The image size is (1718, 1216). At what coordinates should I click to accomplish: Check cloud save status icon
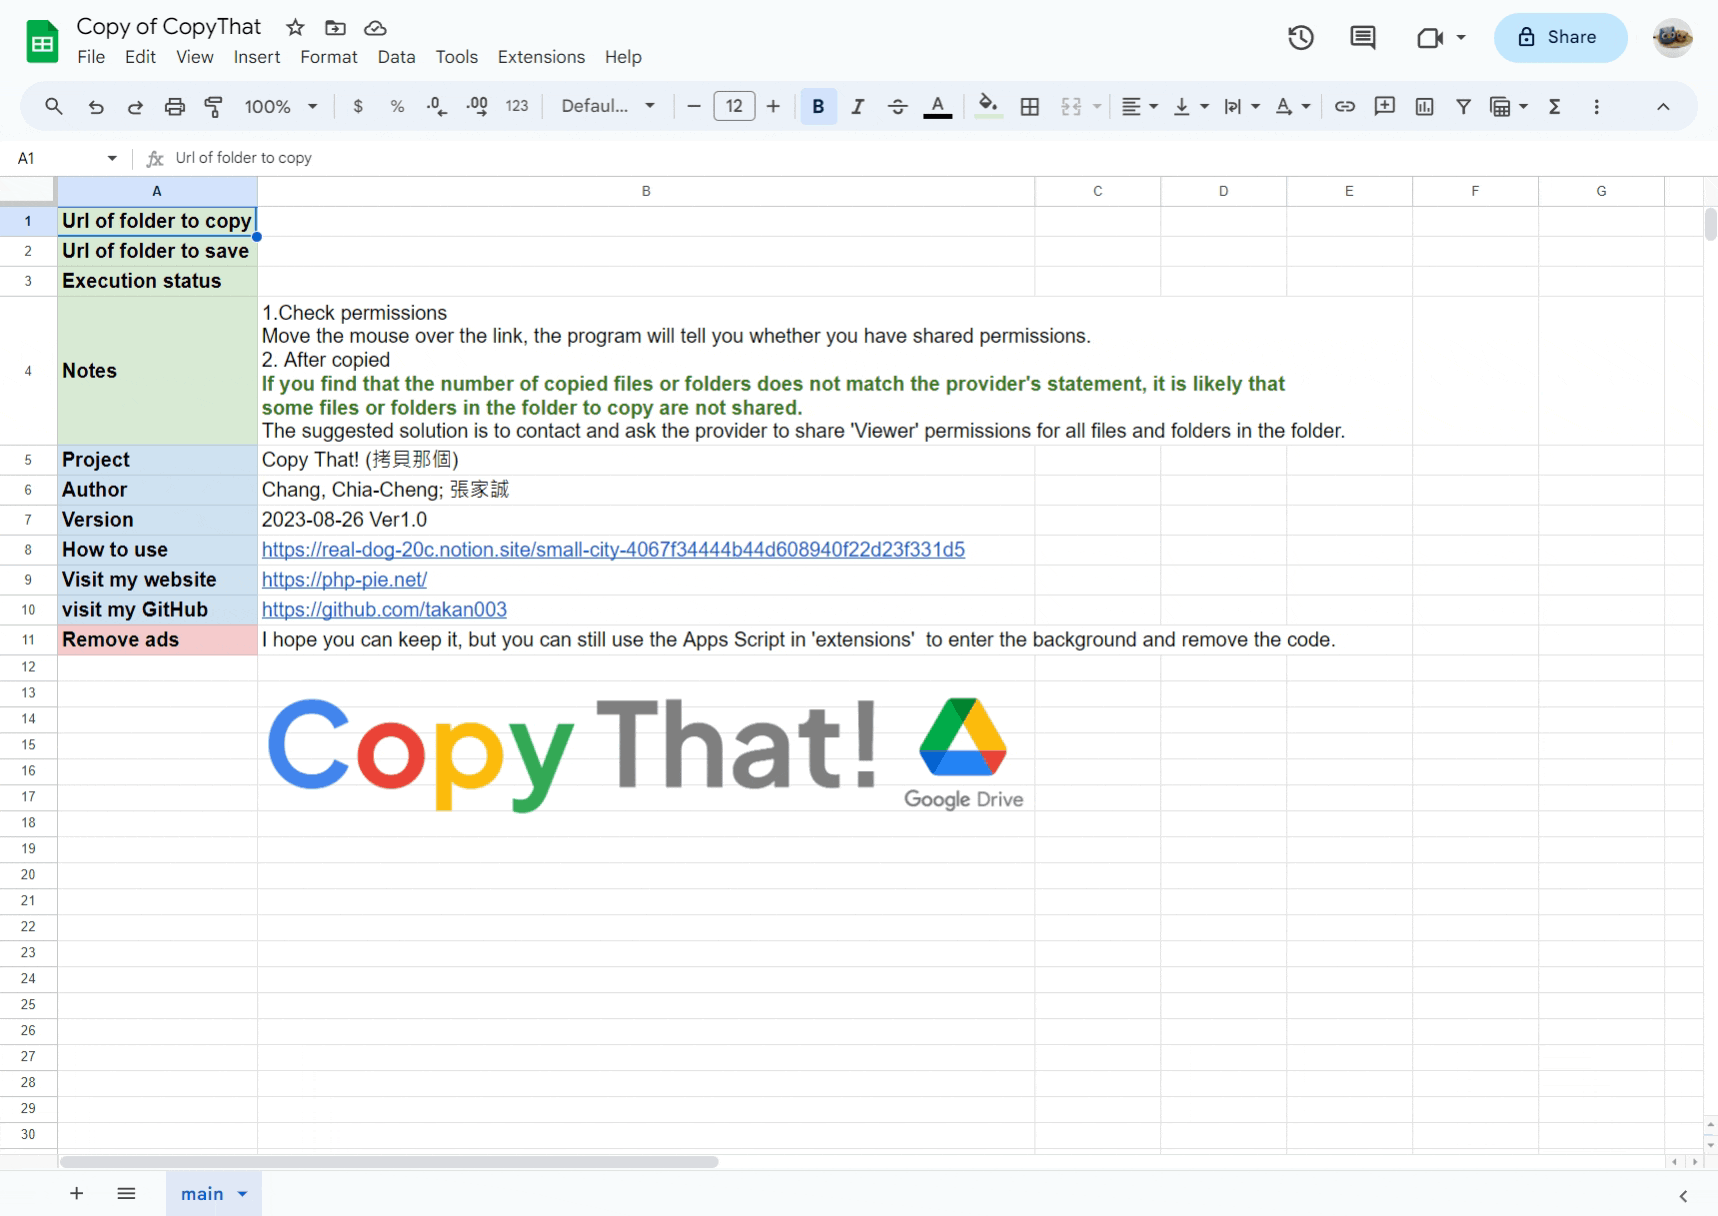point(375,28)
